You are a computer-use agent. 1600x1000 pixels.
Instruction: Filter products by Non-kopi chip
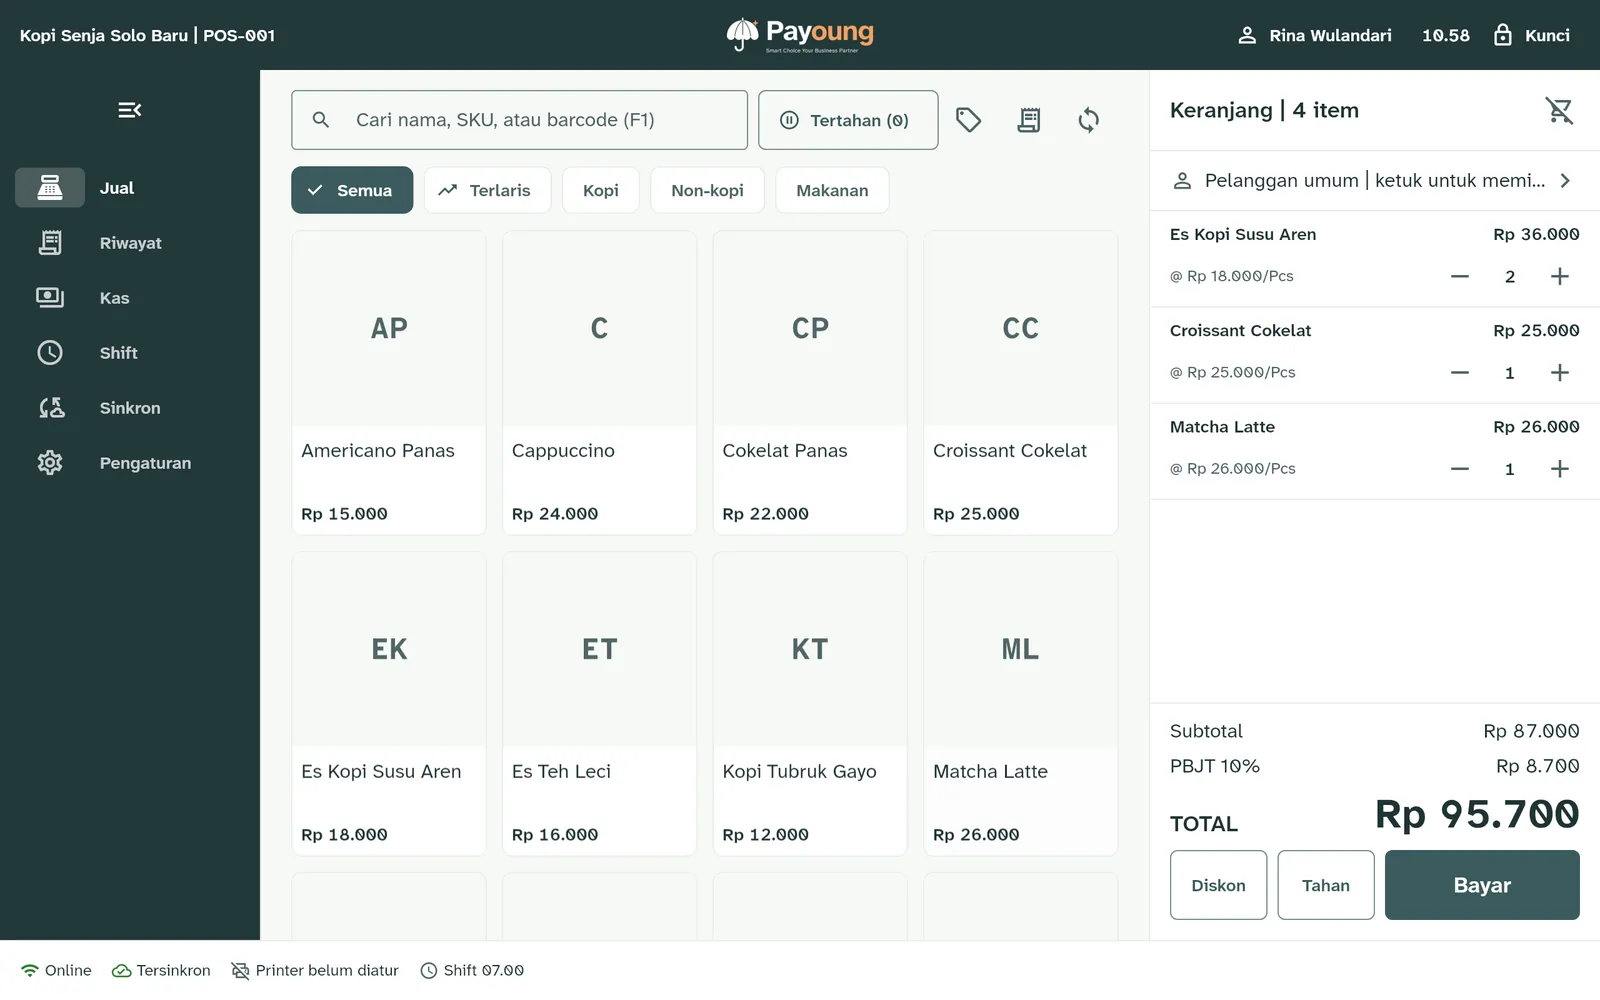tap(707, 190)
